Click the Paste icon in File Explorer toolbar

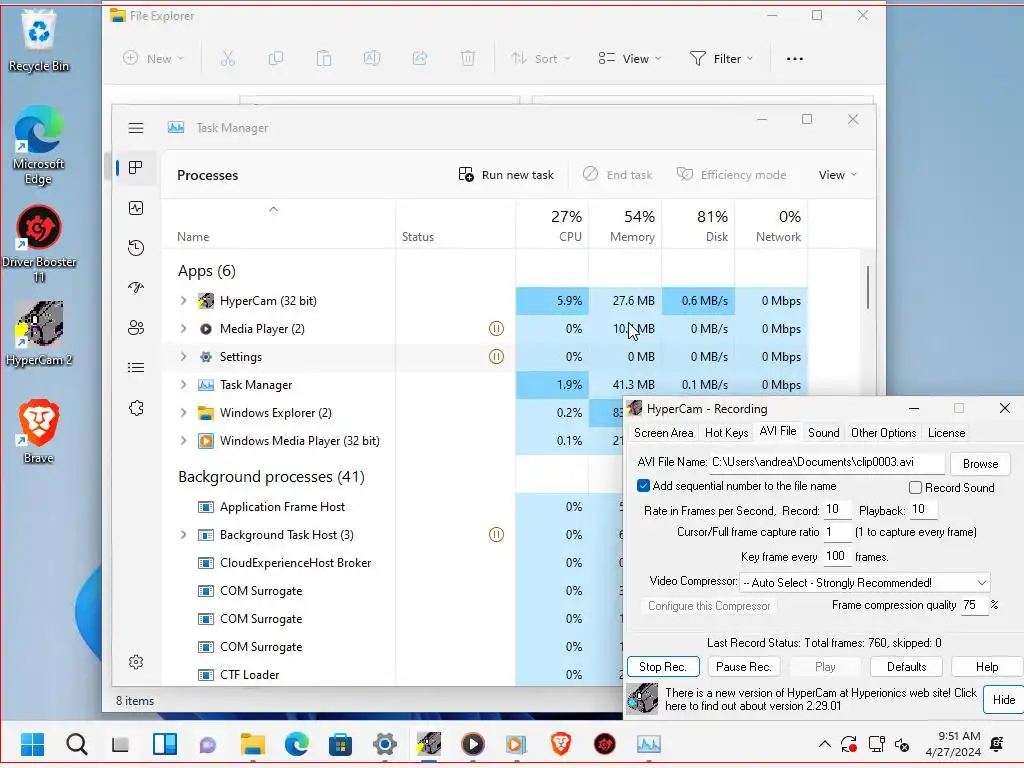click(324, 59)
